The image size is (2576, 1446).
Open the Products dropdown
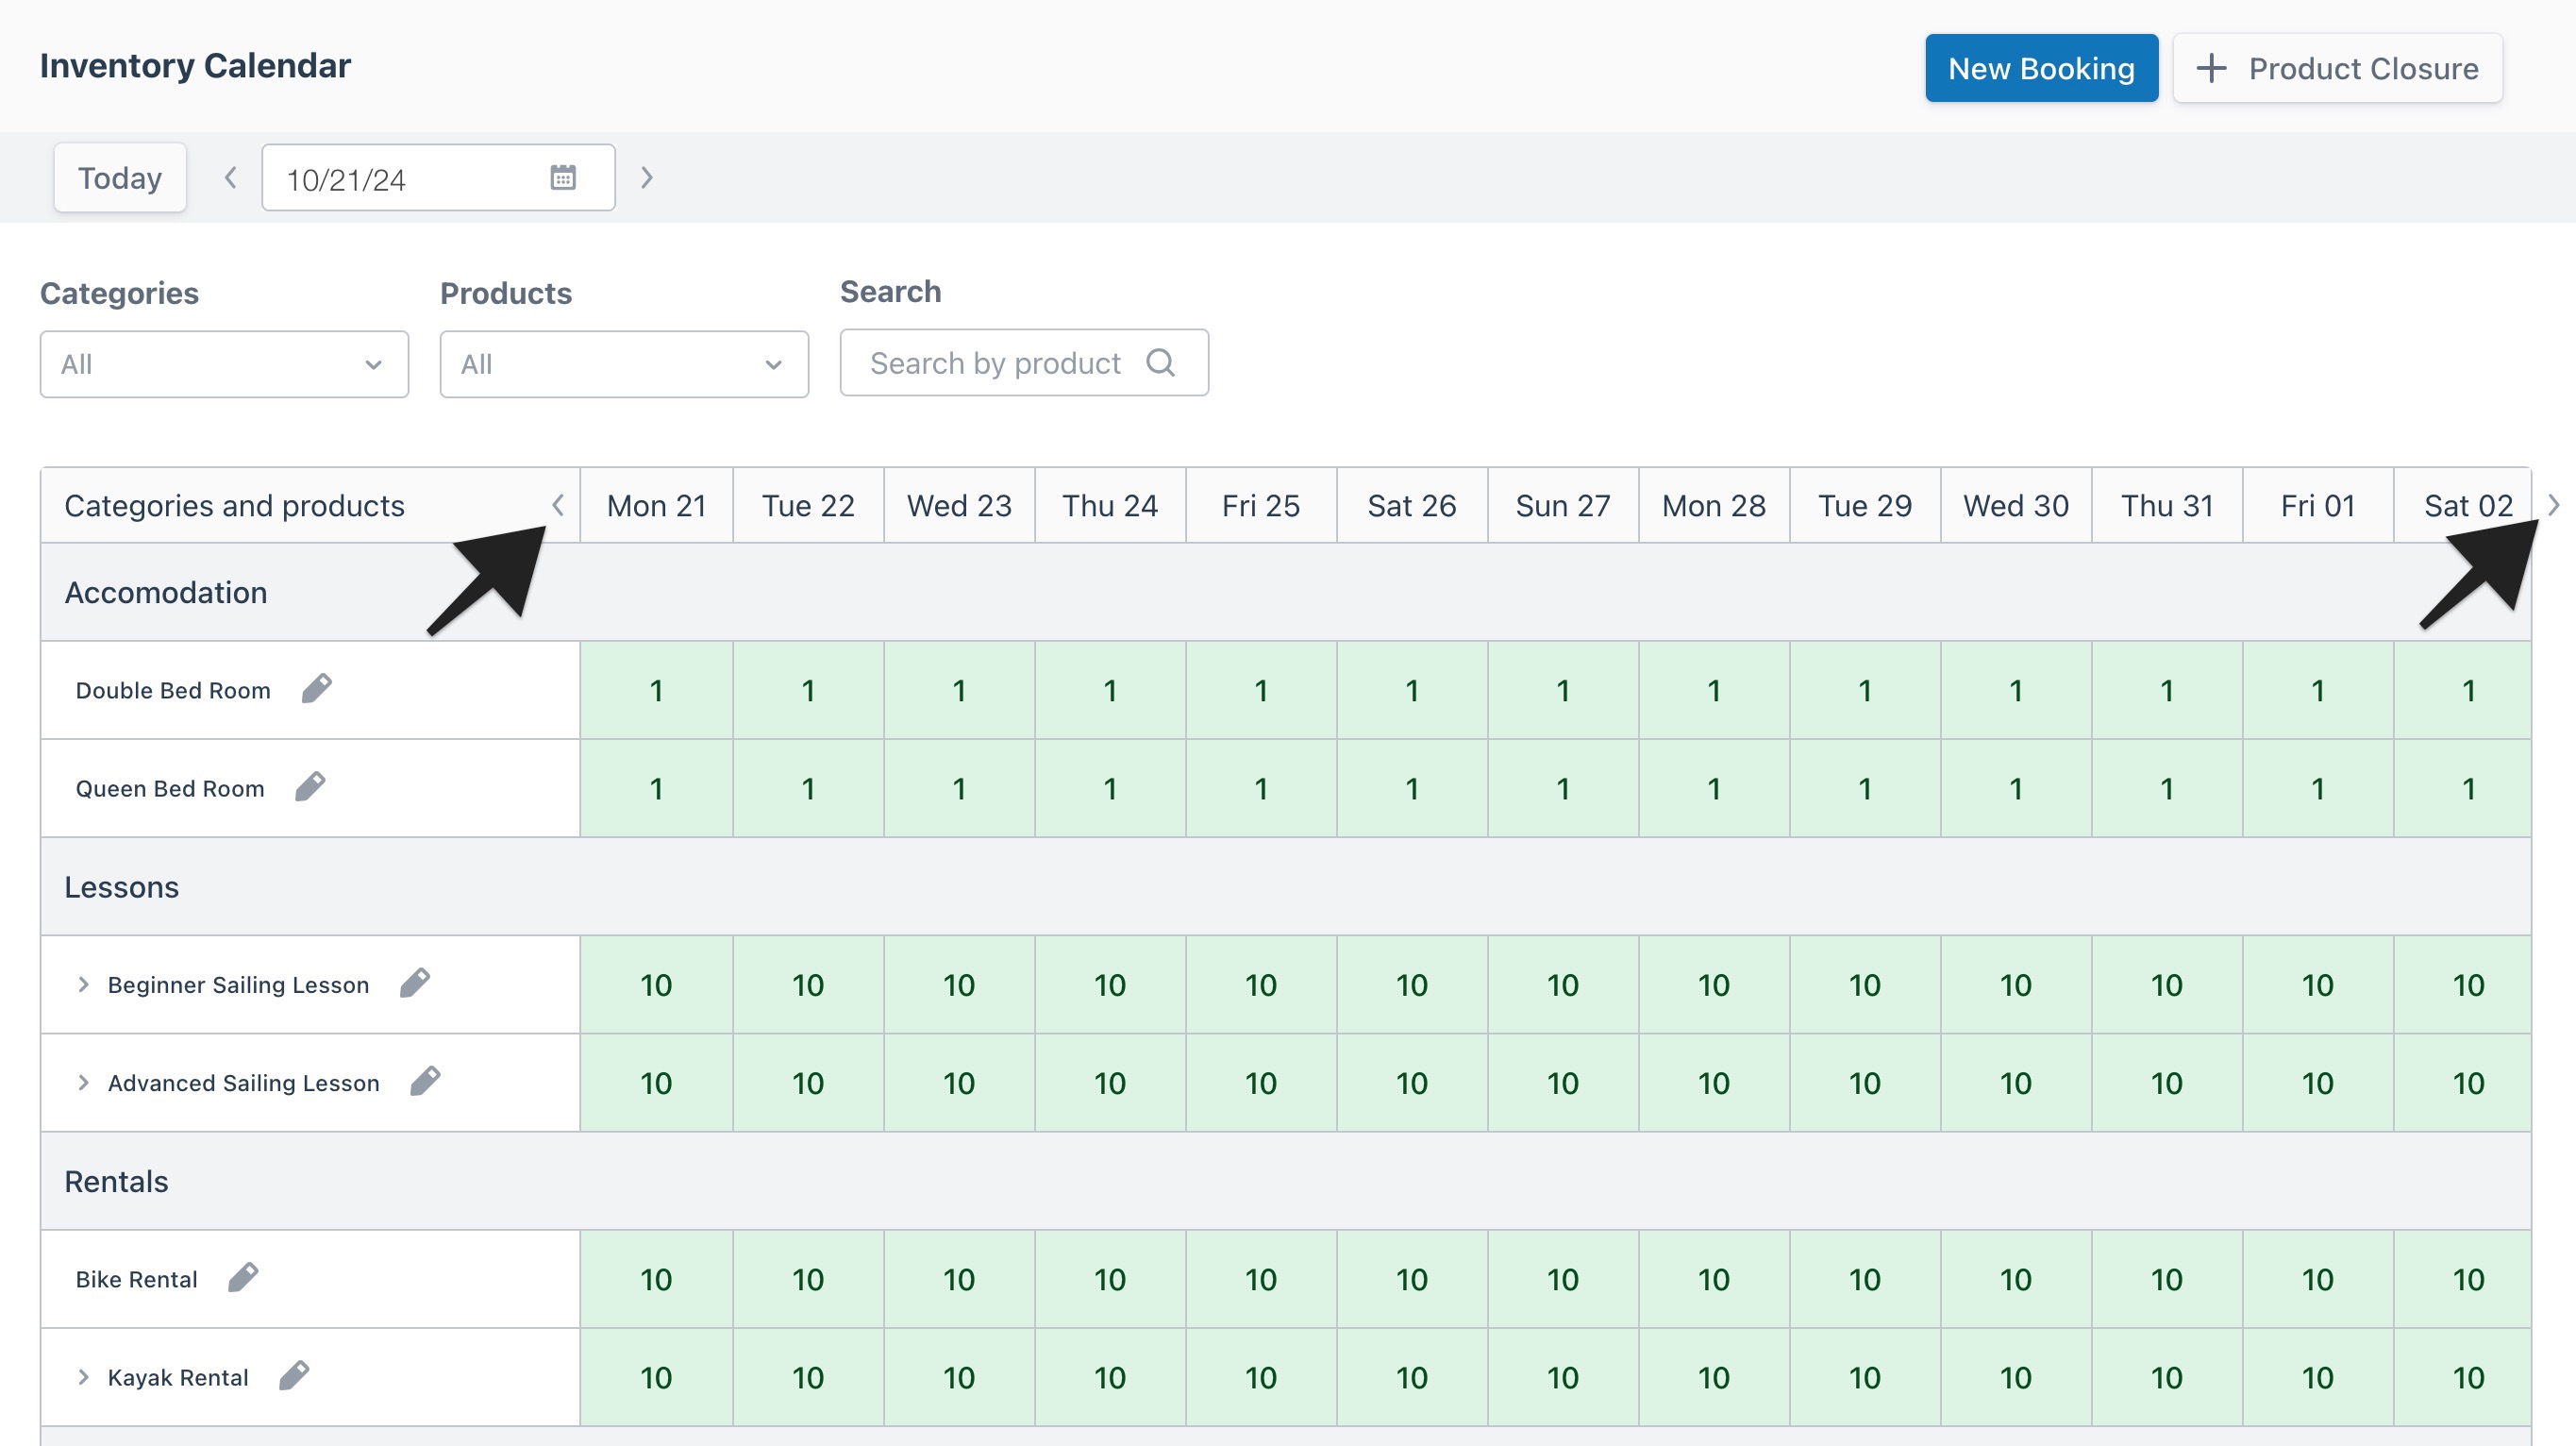[x=624, y=364]
